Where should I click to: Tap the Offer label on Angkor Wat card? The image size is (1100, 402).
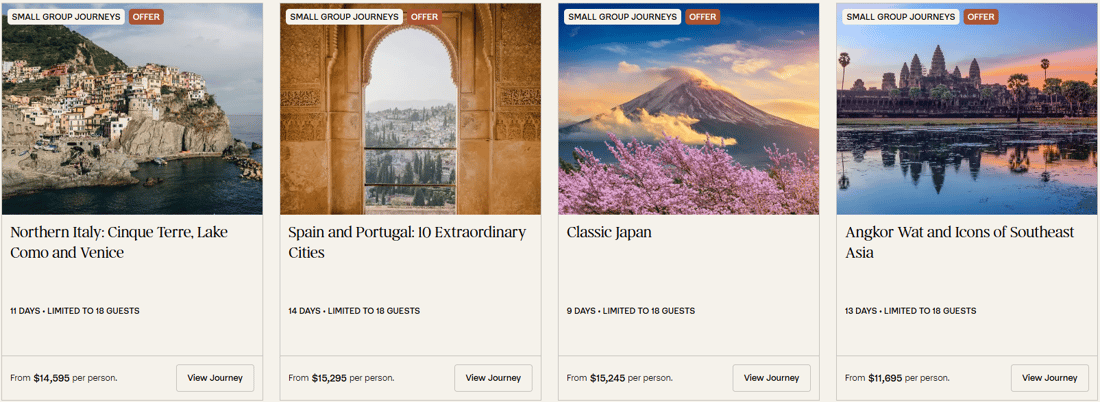click(980, 17)
